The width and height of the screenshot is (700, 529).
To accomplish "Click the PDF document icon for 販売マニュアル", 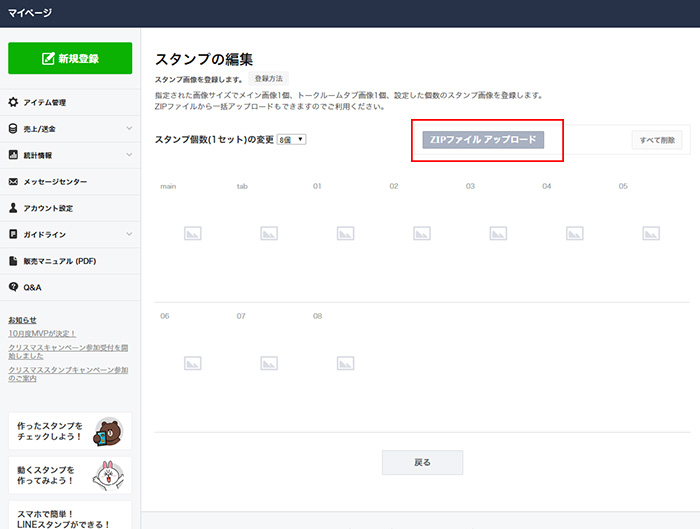I will (x=13, y=261).
